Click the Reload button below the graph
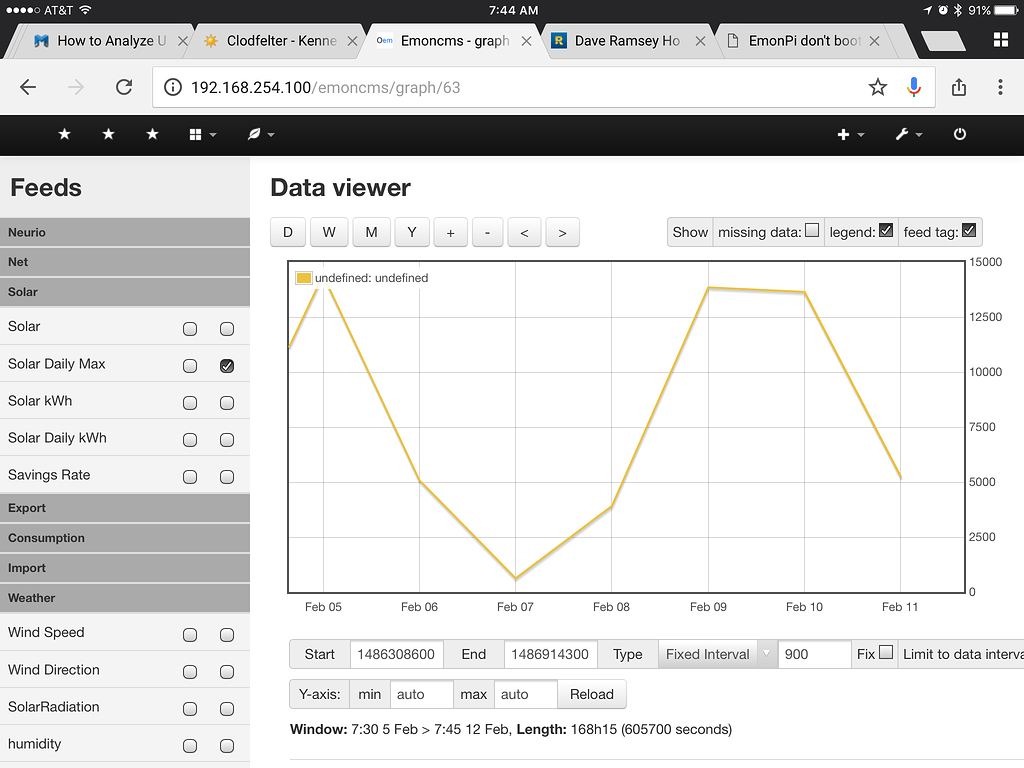1024x768 pixels. [591, 694]
